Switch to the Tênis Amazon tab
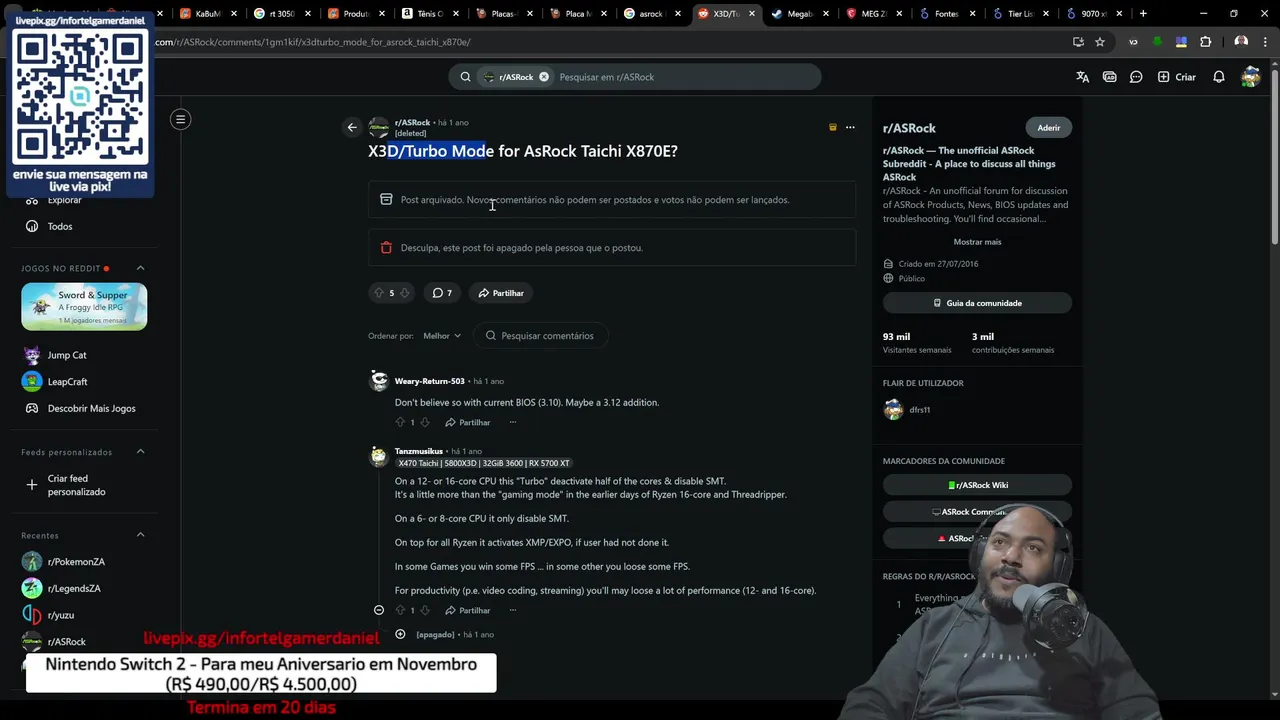1280x720 pixels. pyautogui.click(x=429, y=14)
